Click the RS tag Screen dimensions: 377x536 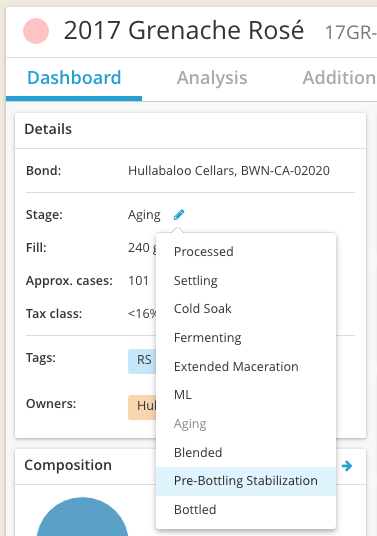(x=142, y=361)
